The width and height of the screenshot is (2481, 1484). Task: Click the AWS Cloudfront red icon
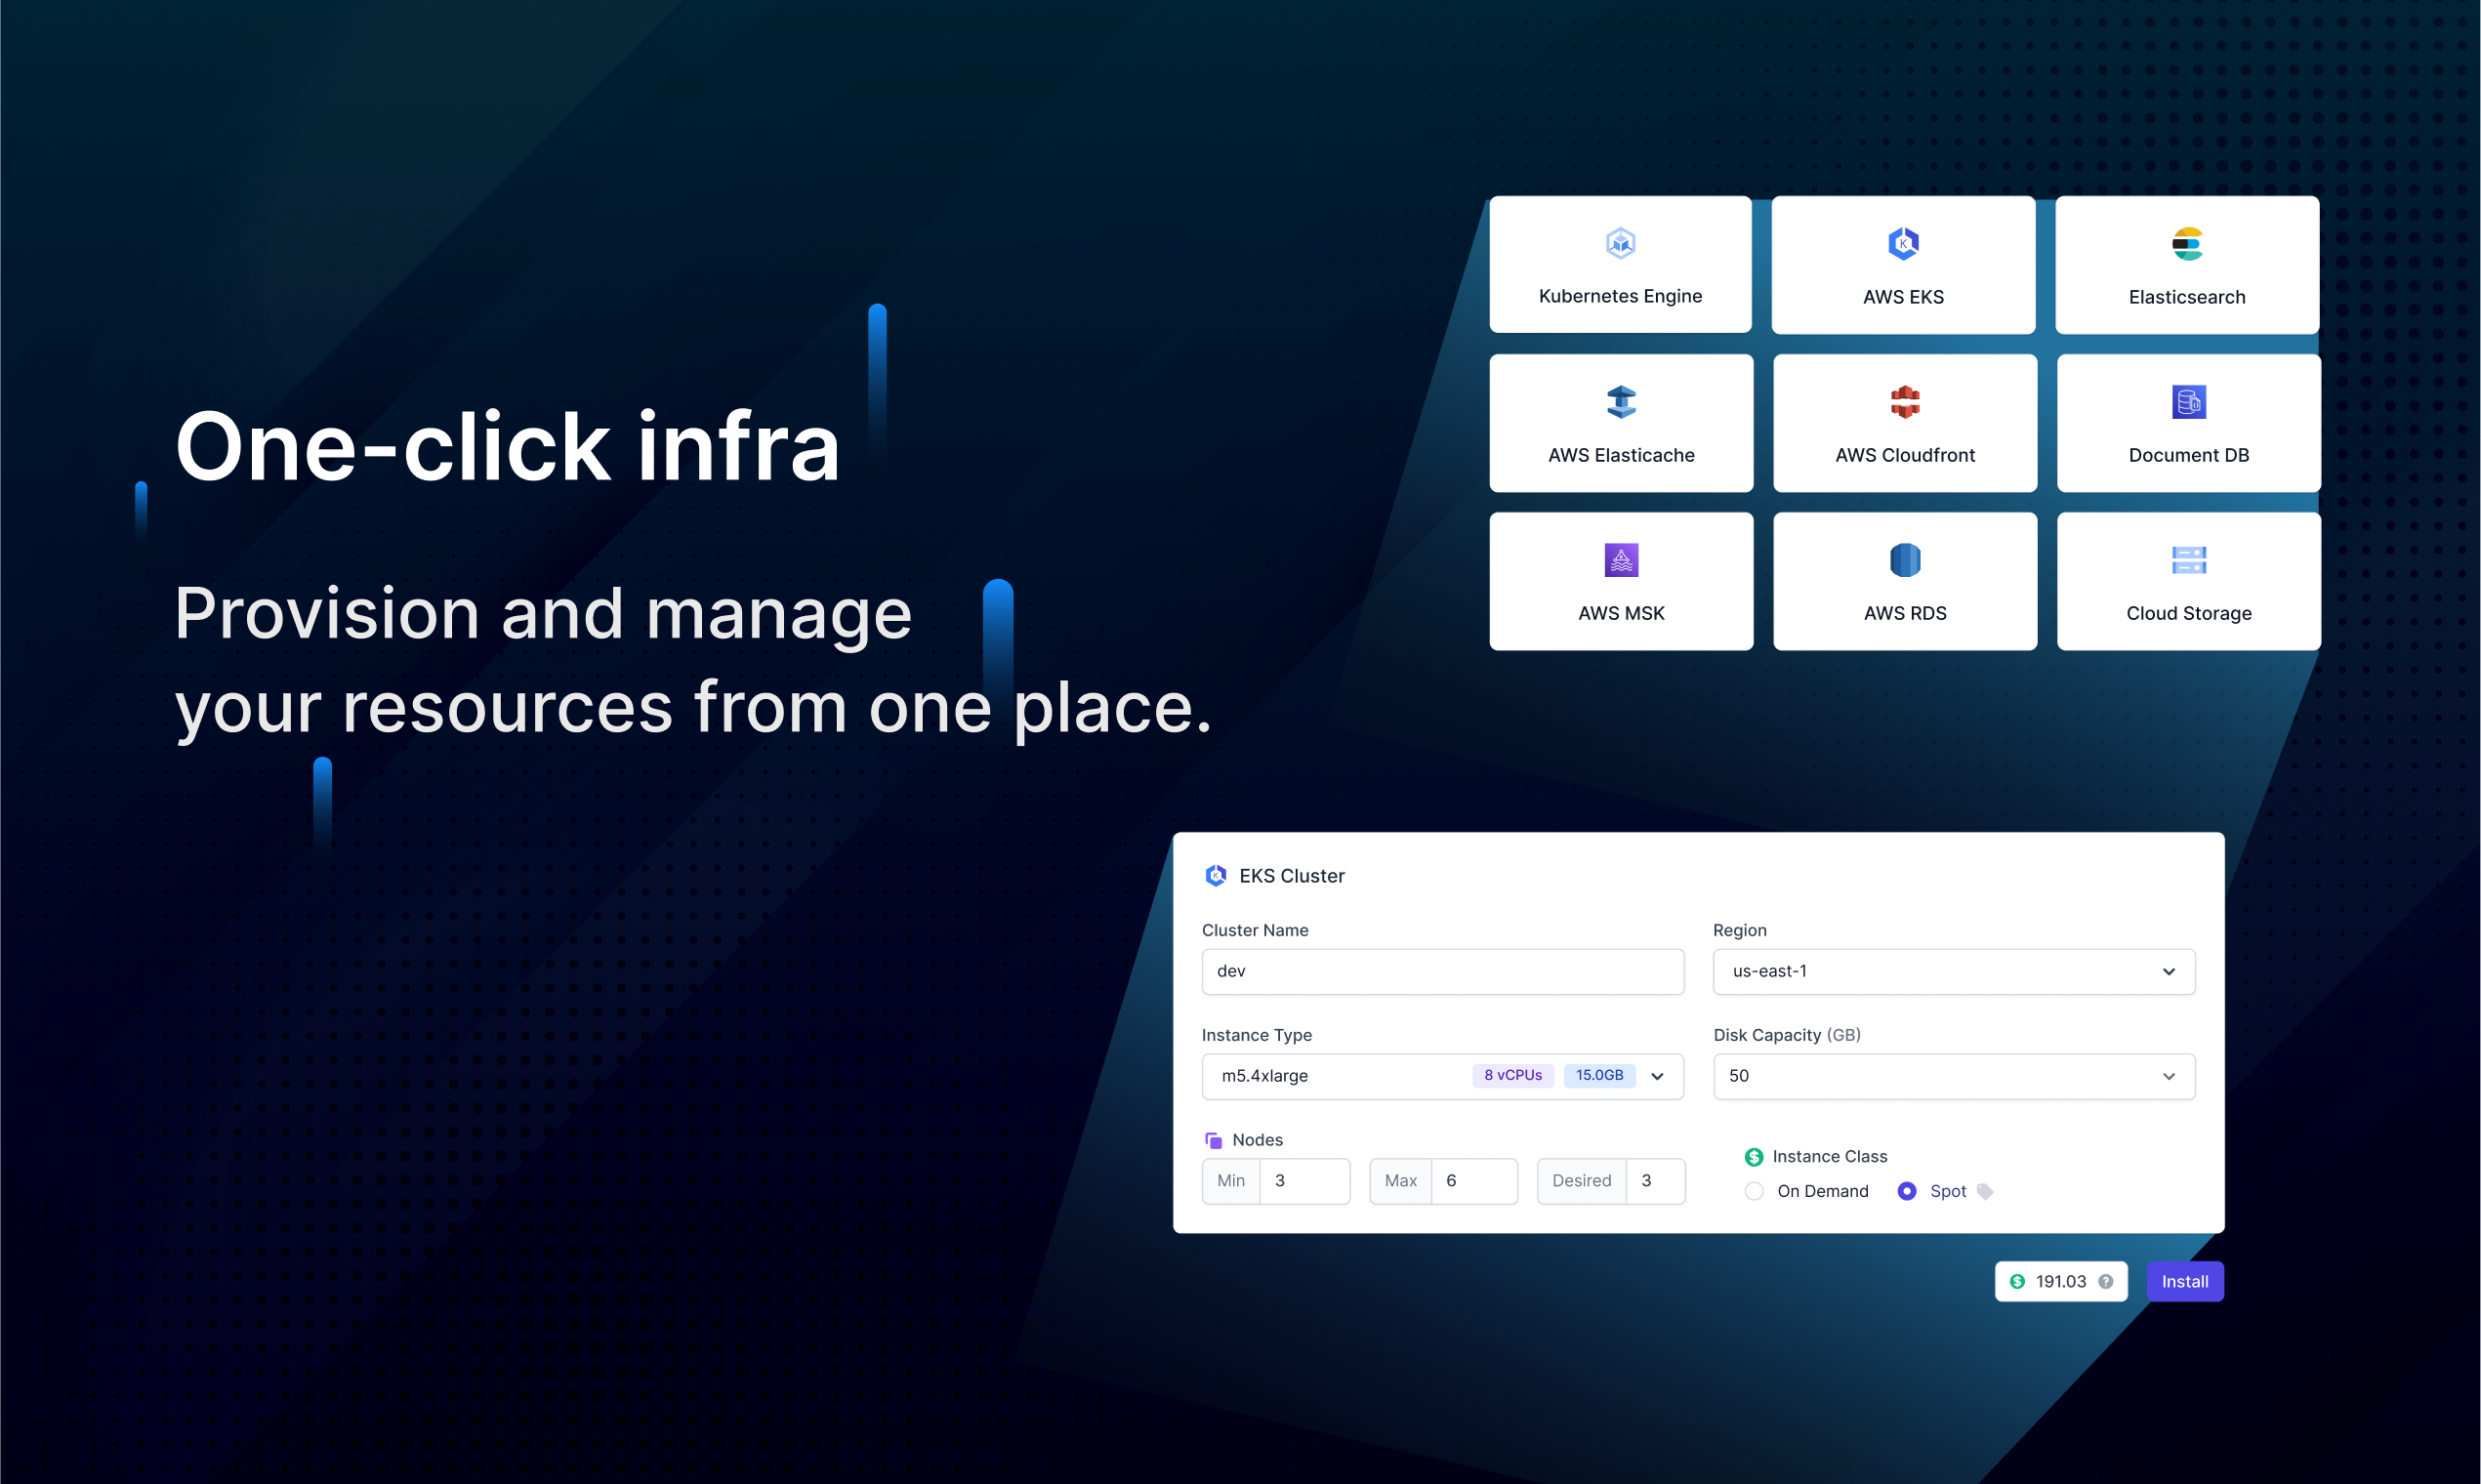[1905, 401]
